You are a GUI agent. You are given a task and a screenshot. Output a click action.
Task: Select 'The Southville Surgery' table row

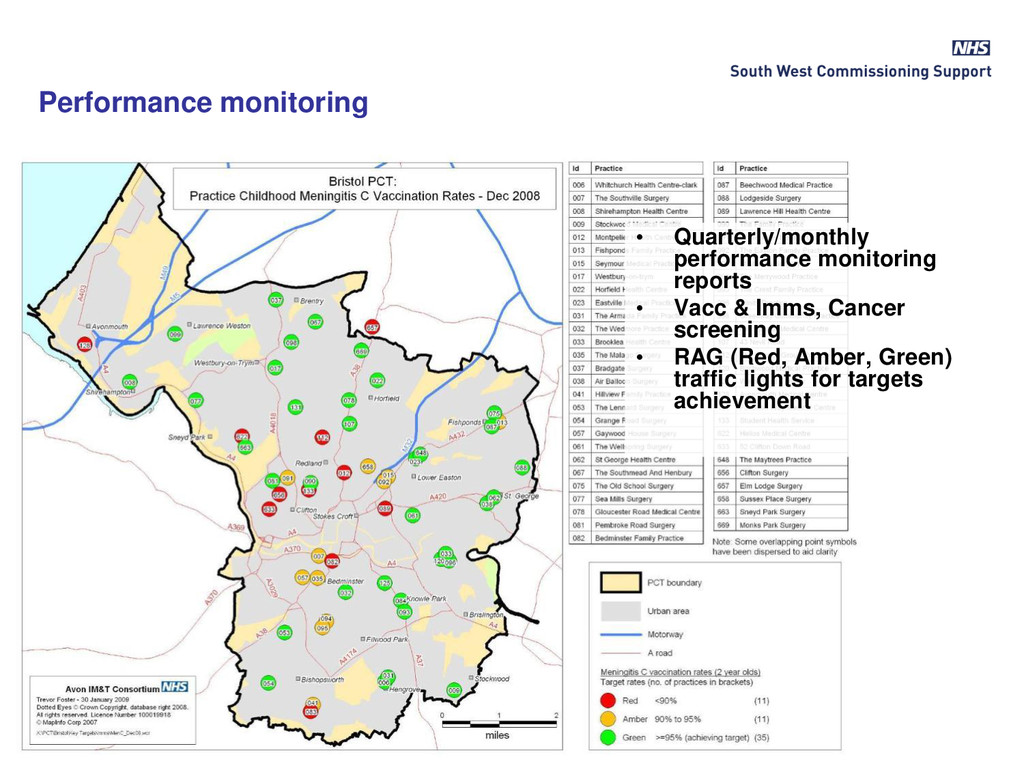point(636,198)
